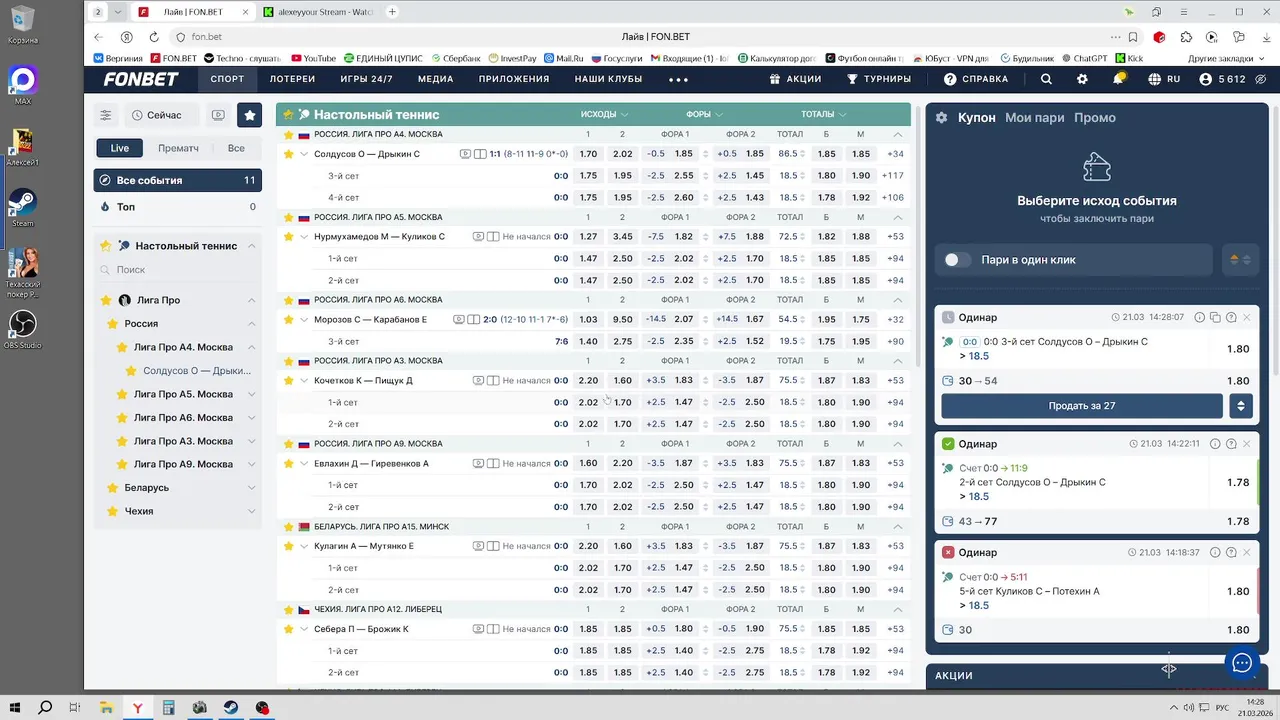Open the odds change arrows setting in coupon
The image size is (1280, 720).
(x=1240, y=260)
